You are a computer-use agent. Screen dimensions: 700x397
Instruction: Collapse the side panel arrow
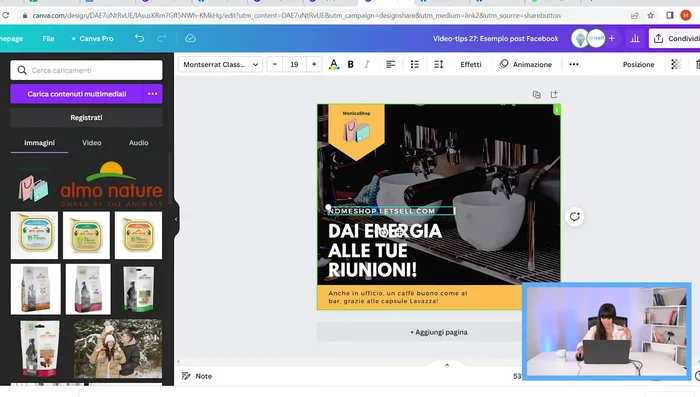(176, 219)
